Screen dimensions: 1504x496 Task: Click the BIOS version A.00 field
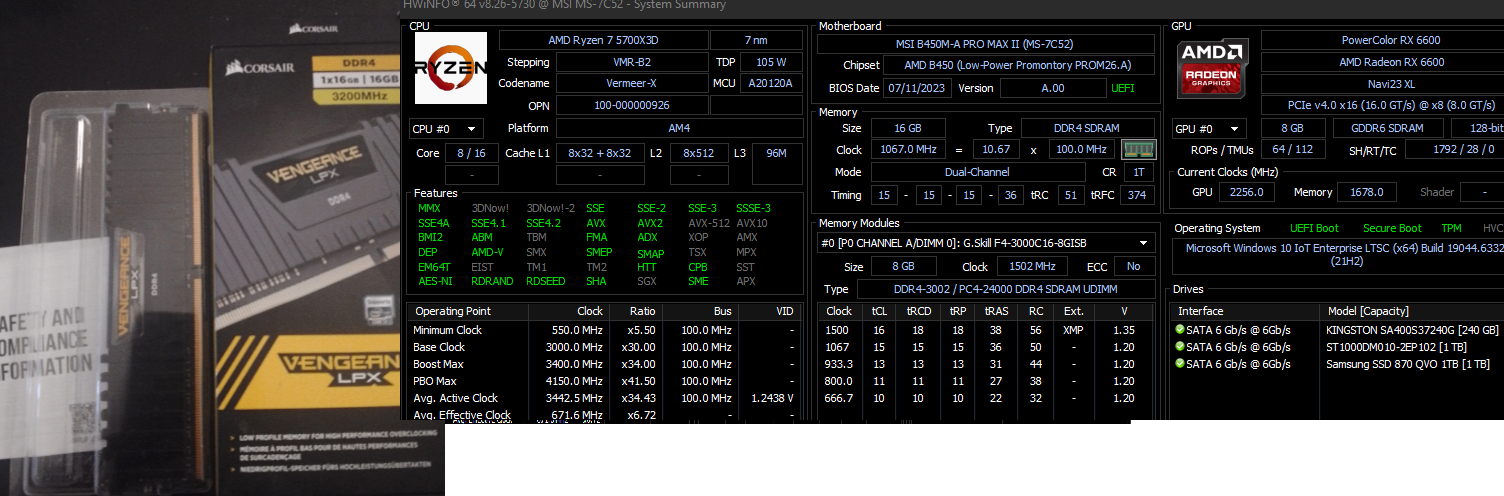(x=1052, y=88)
